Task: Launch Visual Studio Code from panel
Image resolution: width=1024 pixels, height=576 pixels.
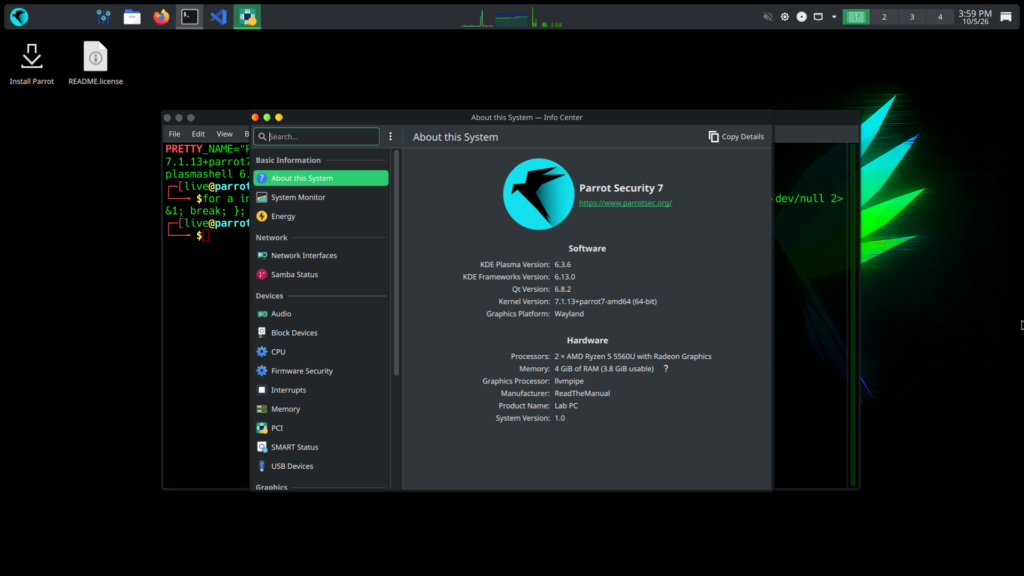Action: coord(218,17)
